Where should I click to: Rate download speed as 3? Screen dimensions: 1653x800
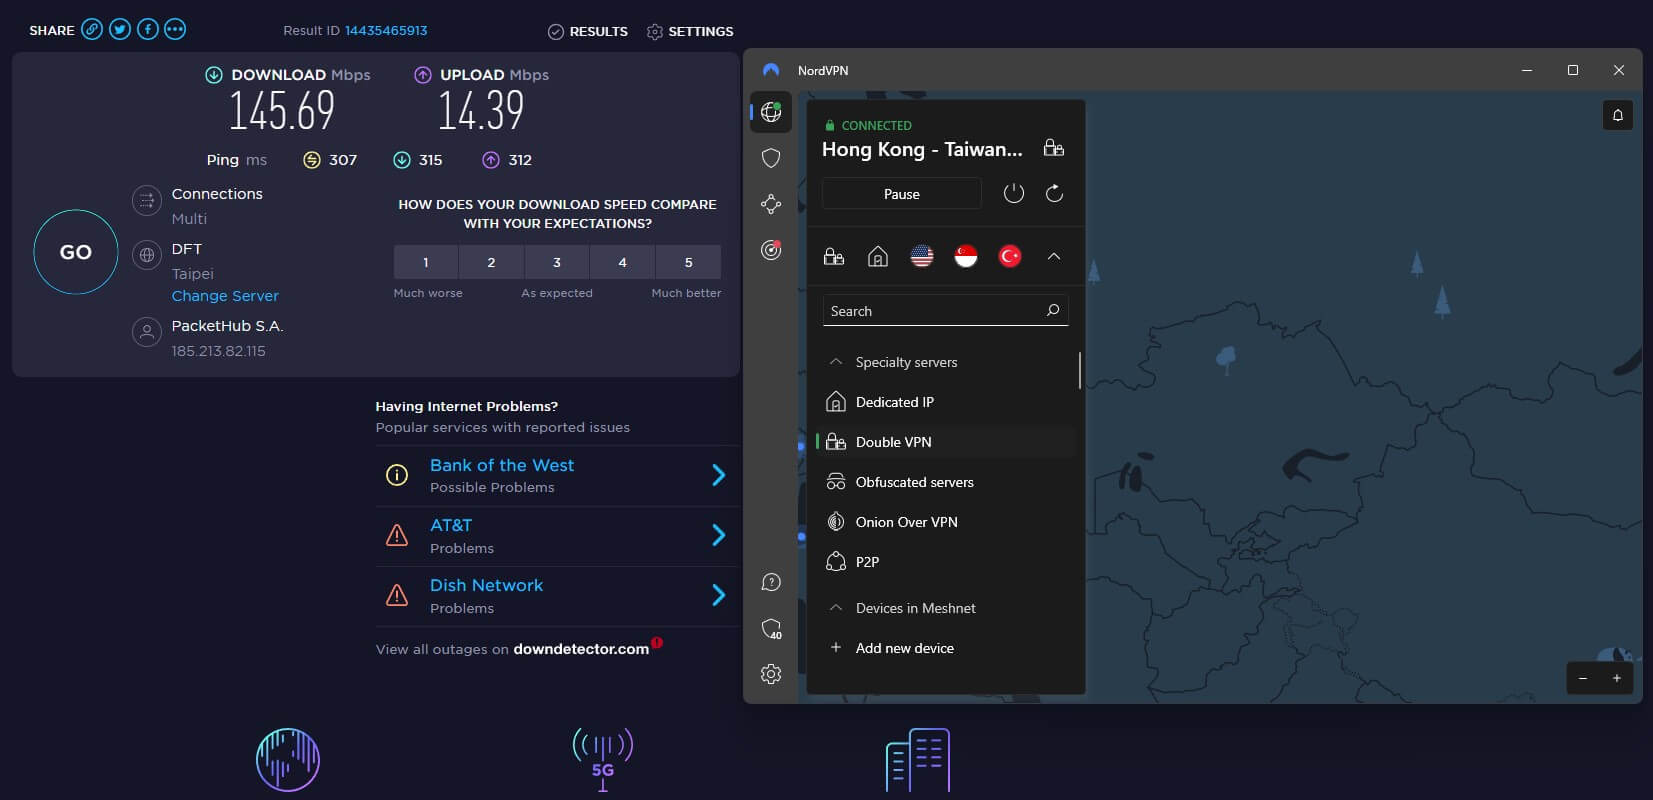point(557,262)
